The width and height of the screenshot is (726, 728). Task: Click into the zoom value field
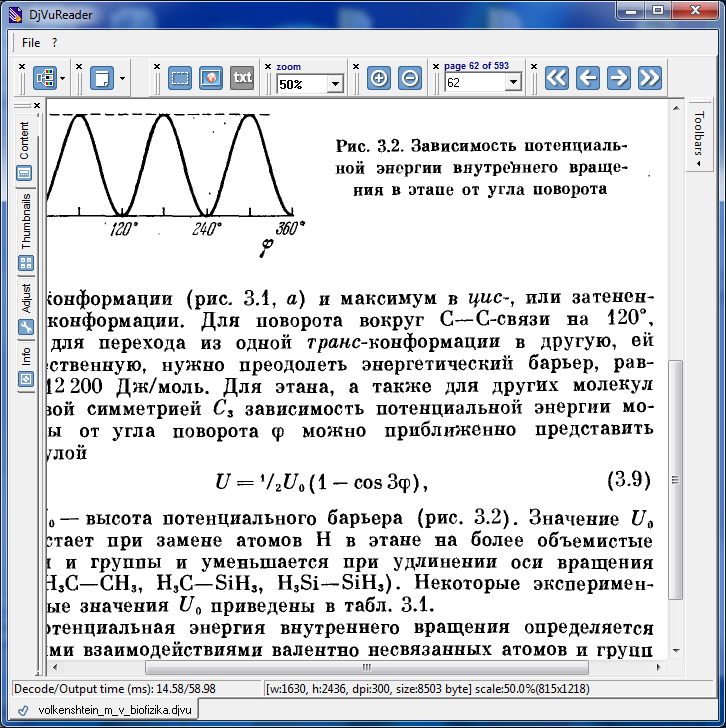(x=302, y=84)
